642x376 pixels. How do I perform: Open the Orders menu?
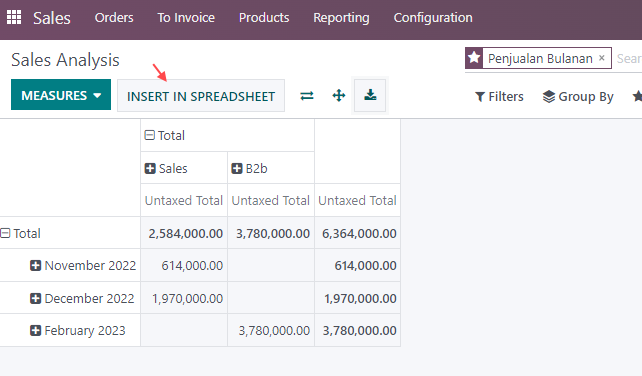point(114,18)
